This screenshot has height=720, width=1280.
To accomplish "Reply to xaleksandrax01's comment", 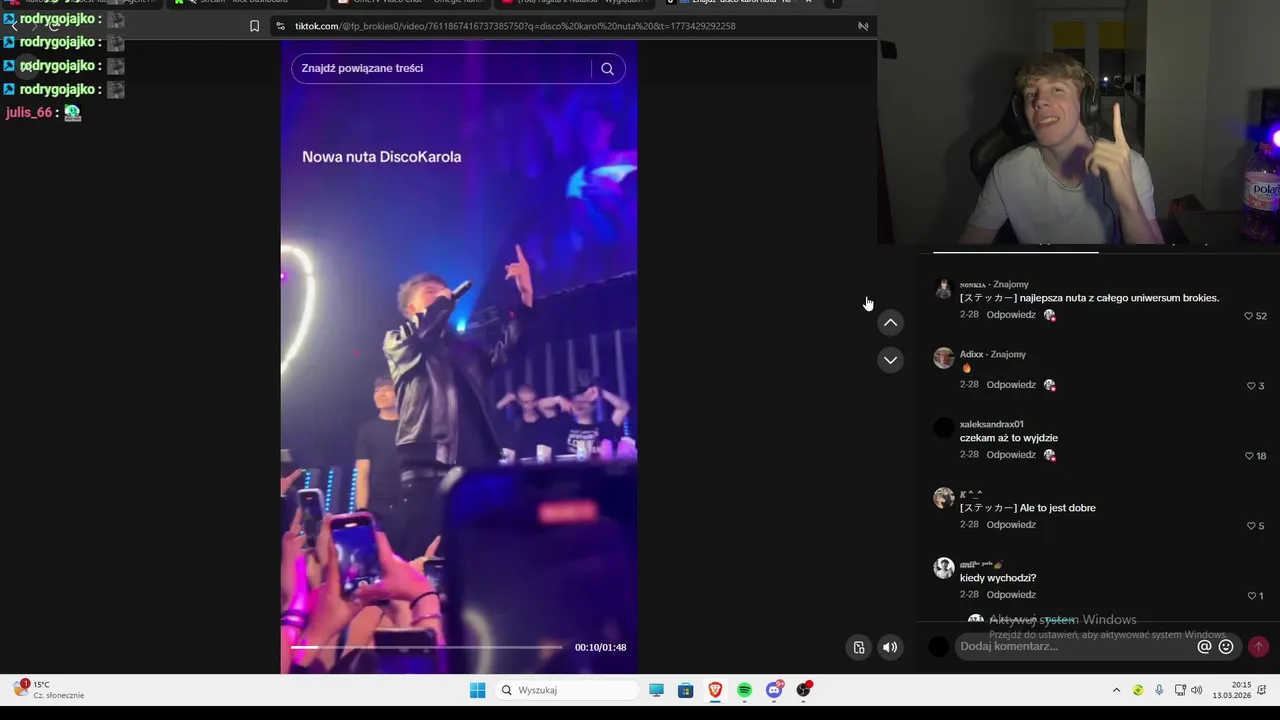I will (x=1011, y=455).
